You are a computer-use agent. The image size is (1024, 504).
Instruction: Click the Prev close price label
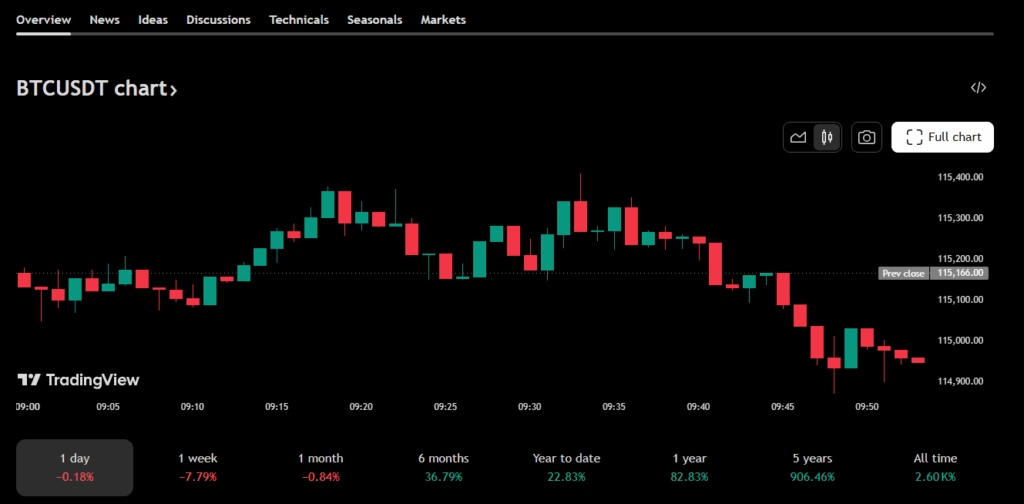(903, 273)
